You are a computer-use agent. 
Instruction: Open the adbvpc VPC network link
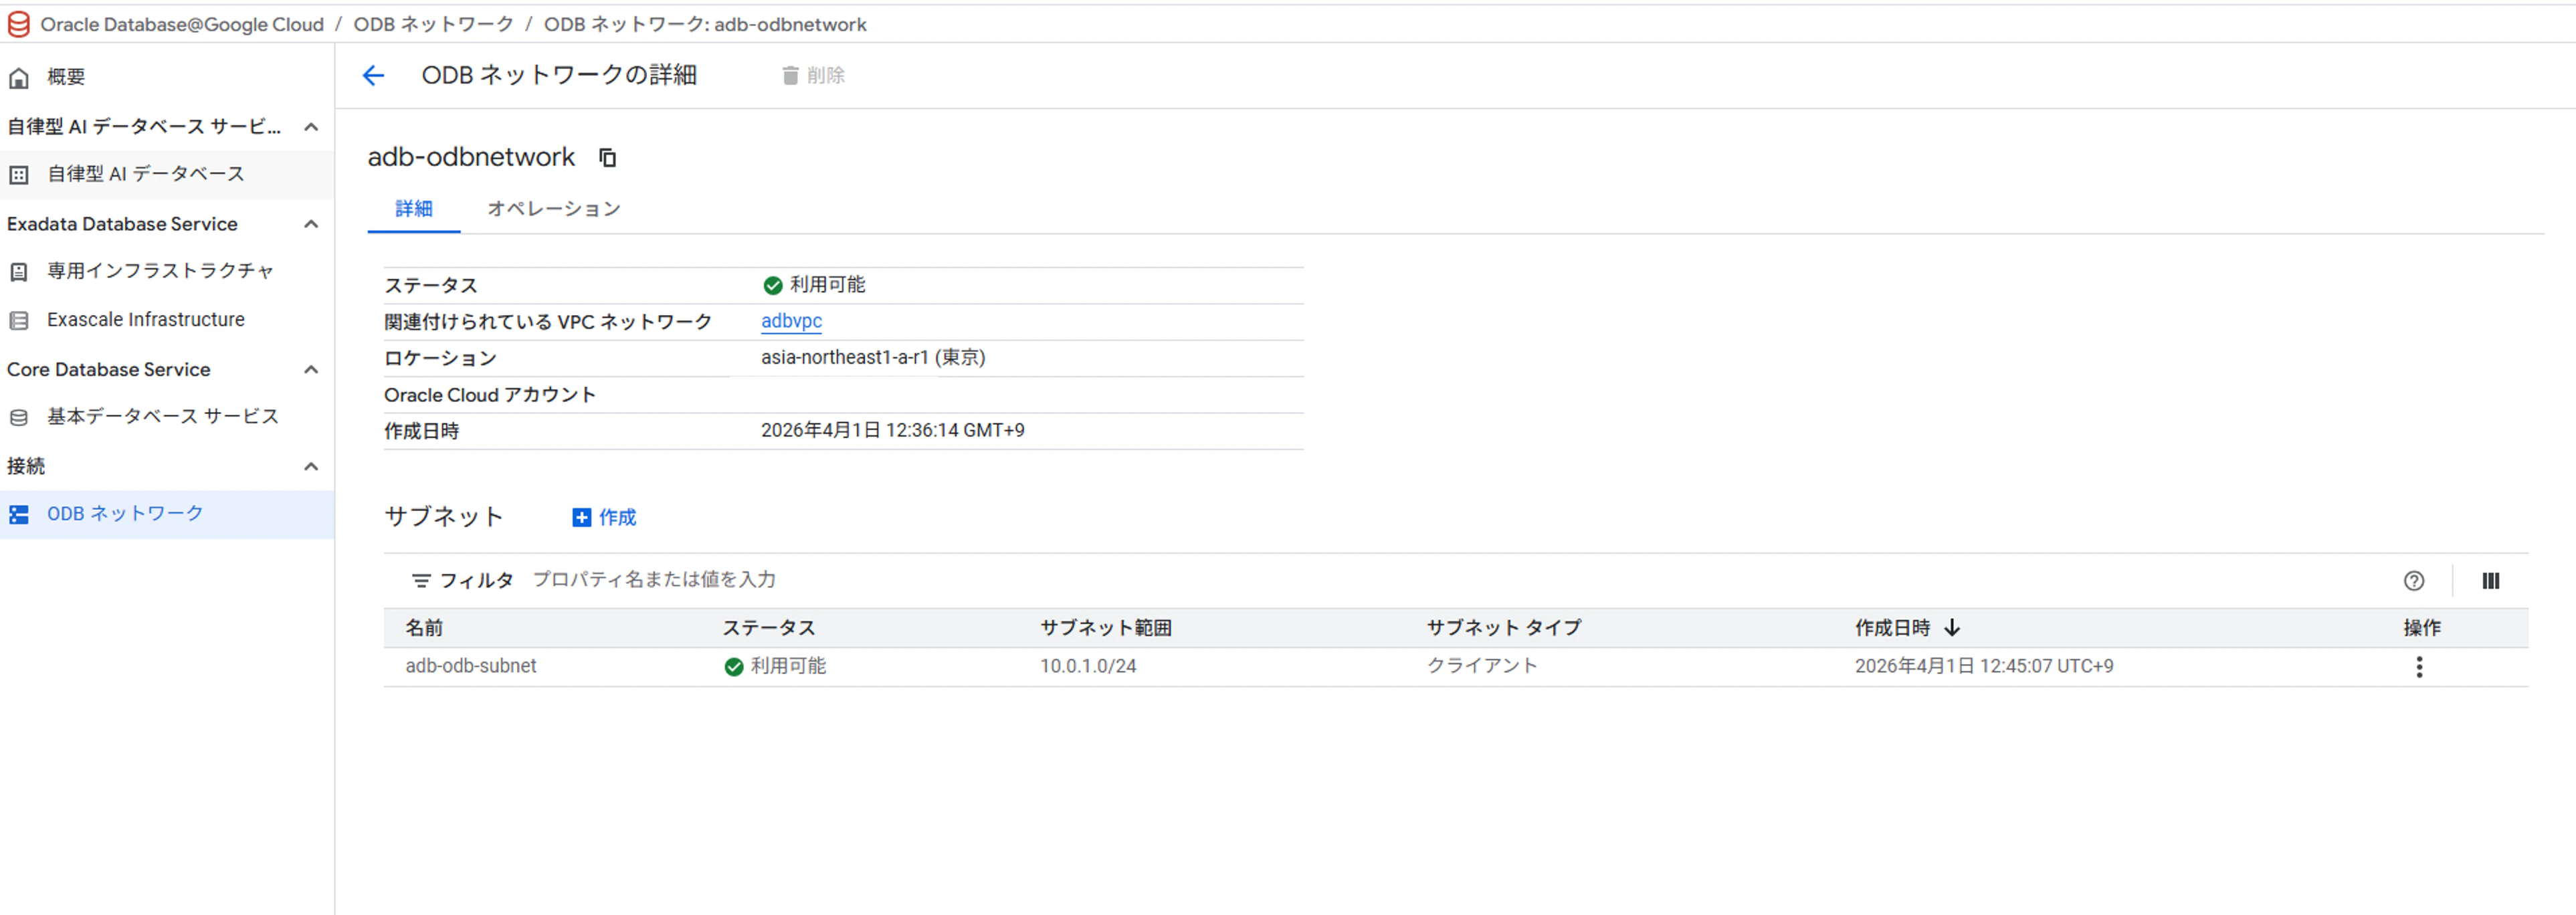pos(791,321)
